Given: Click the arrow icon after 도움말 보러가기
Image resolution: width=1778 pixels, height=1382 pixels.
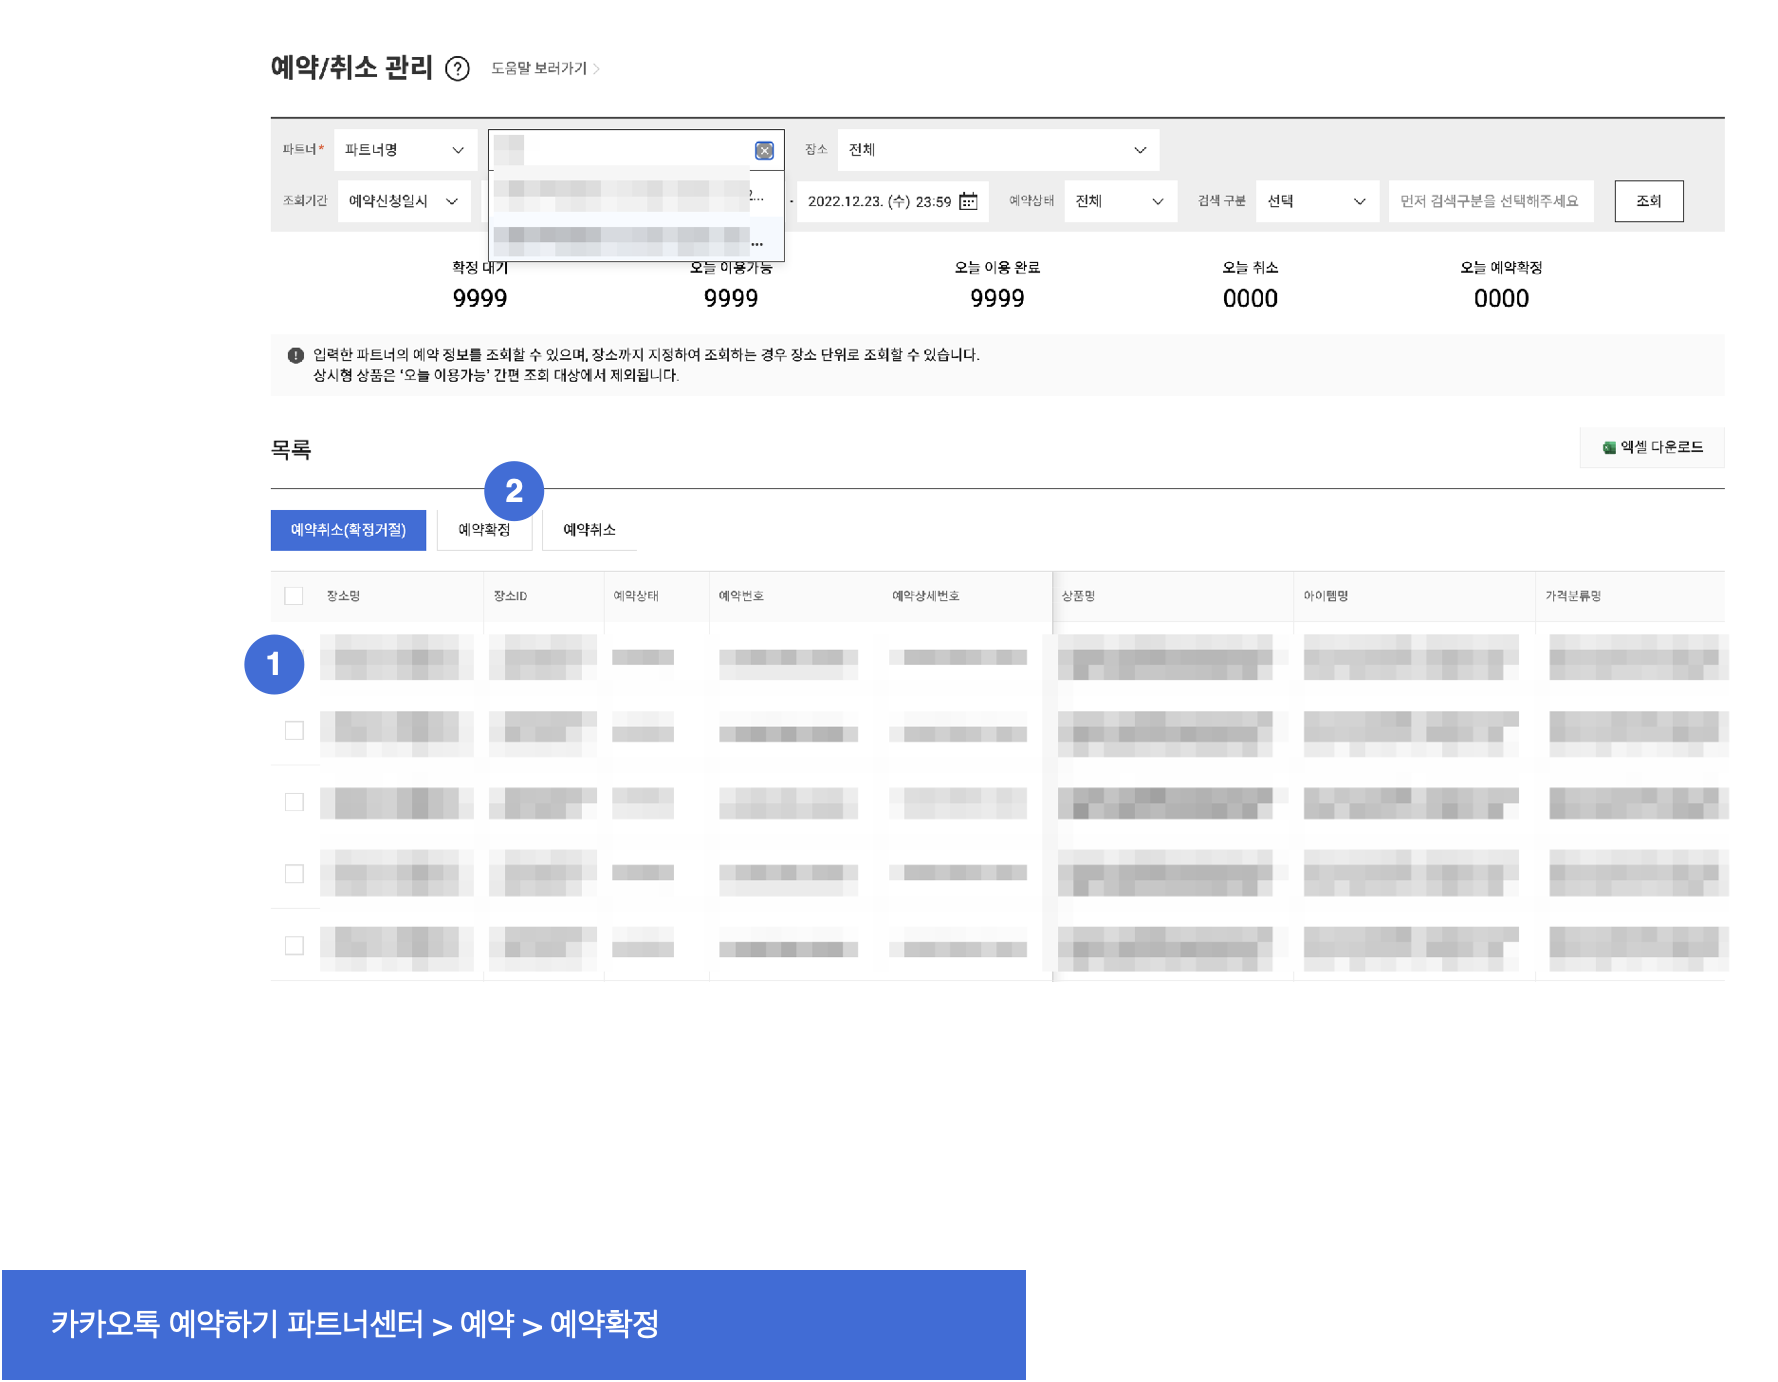Looking at the screenshot, I should tap(597, 69).
